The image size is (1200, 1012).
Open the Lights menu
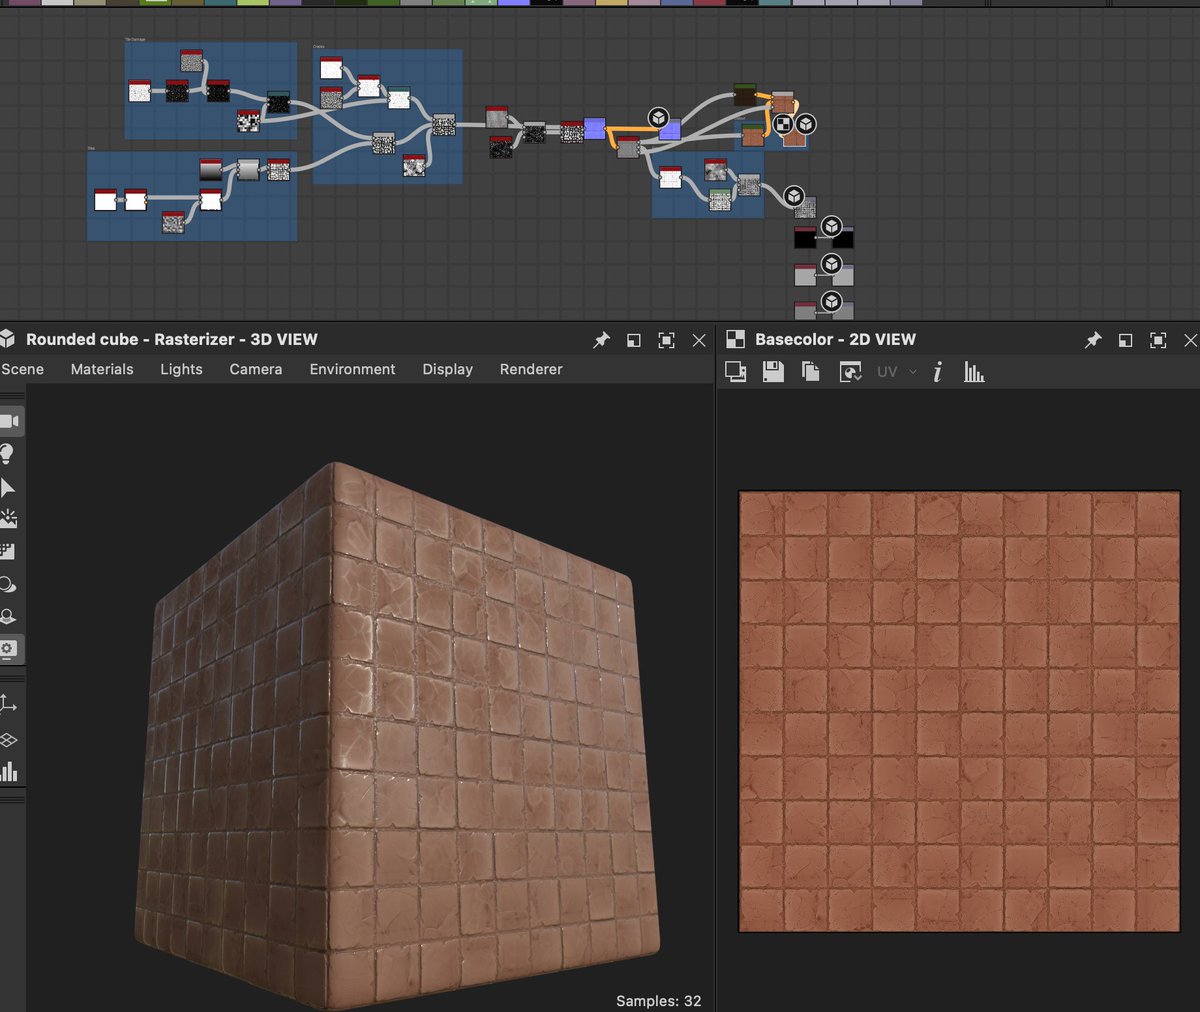pyautogui.click(x=181, y=369)
